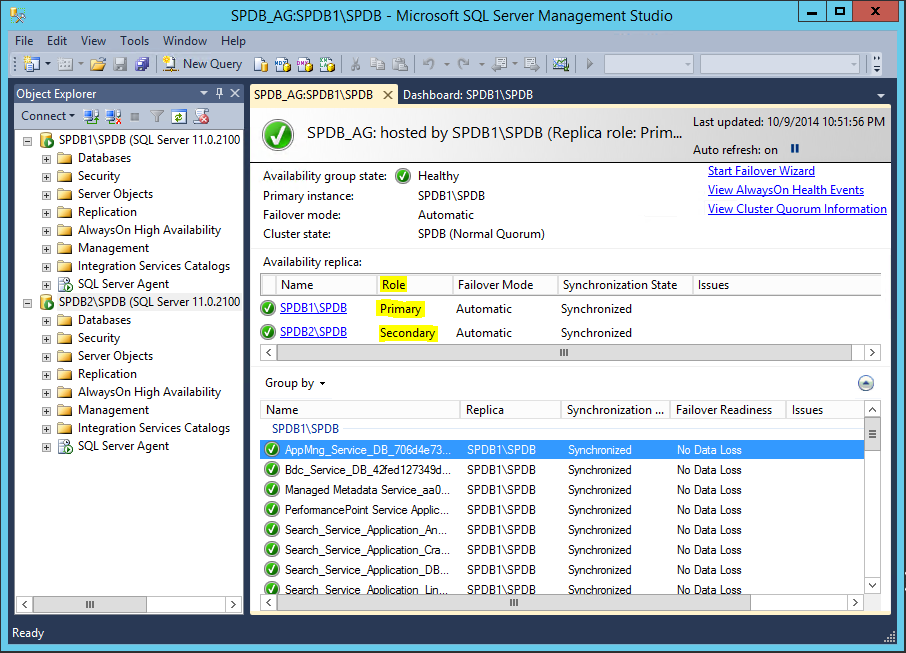Click Disconnect icon in Object Explorer
This screenshot has width=906, height=653.
[x=113, y=117]
